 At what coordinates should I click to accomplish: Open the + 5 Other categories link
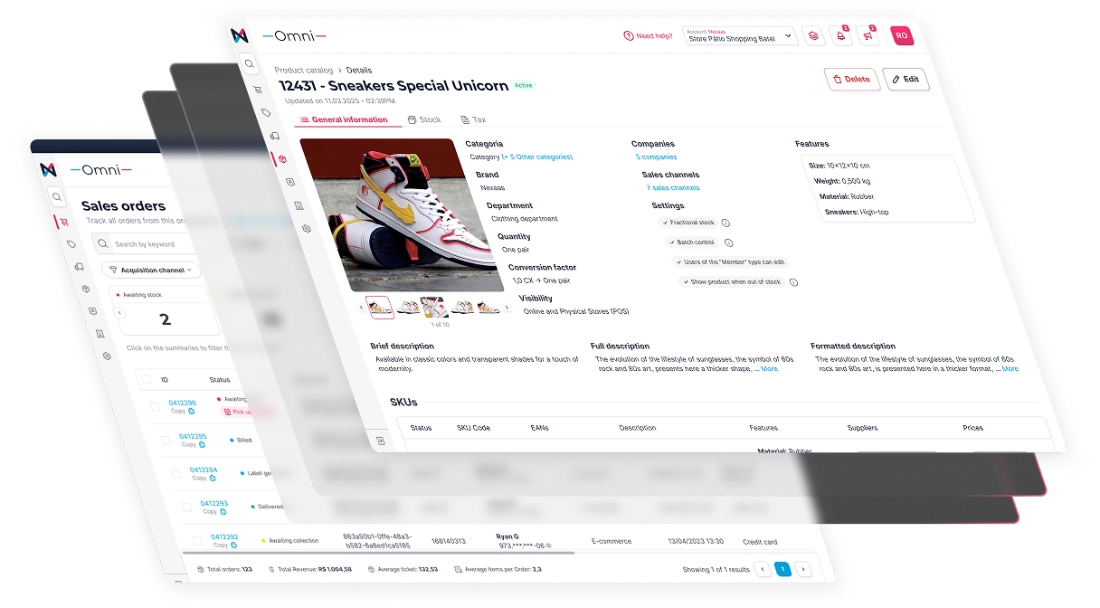537,157
